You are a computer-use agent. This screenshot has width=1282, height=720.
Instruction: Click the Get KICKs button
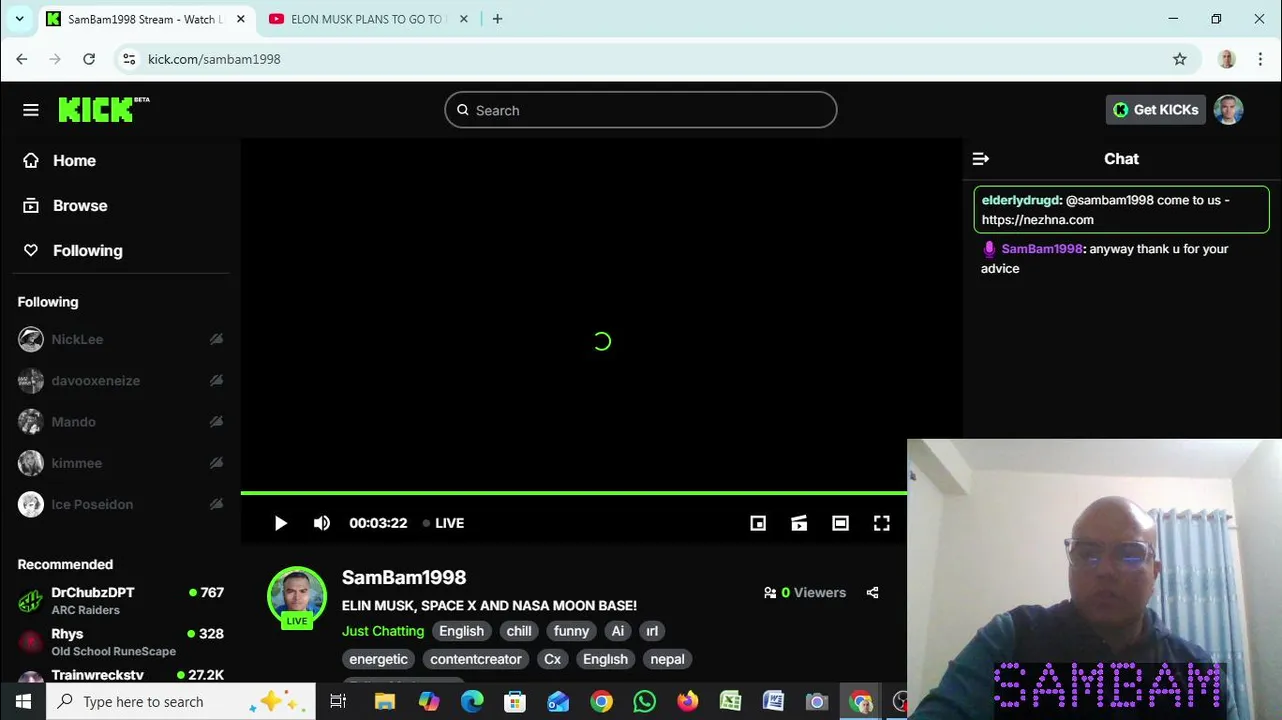click(x=1155, y=110)
